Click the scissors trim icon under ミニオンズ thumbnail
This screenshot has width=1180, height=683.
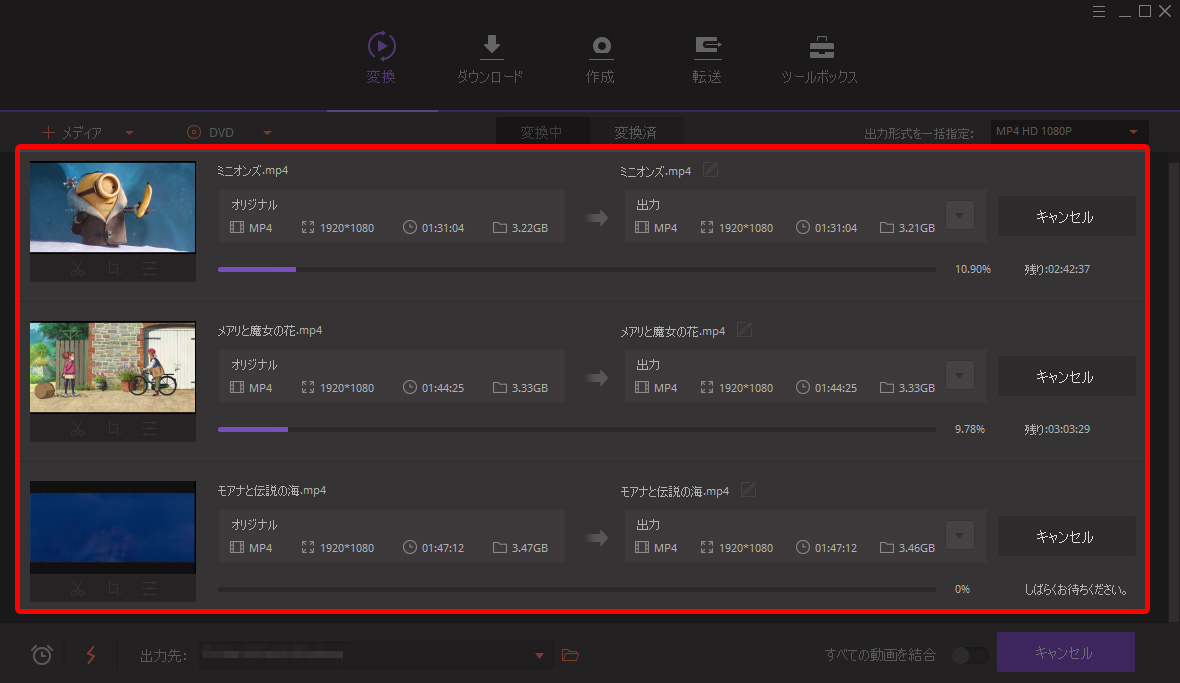[x=77, y=269]
